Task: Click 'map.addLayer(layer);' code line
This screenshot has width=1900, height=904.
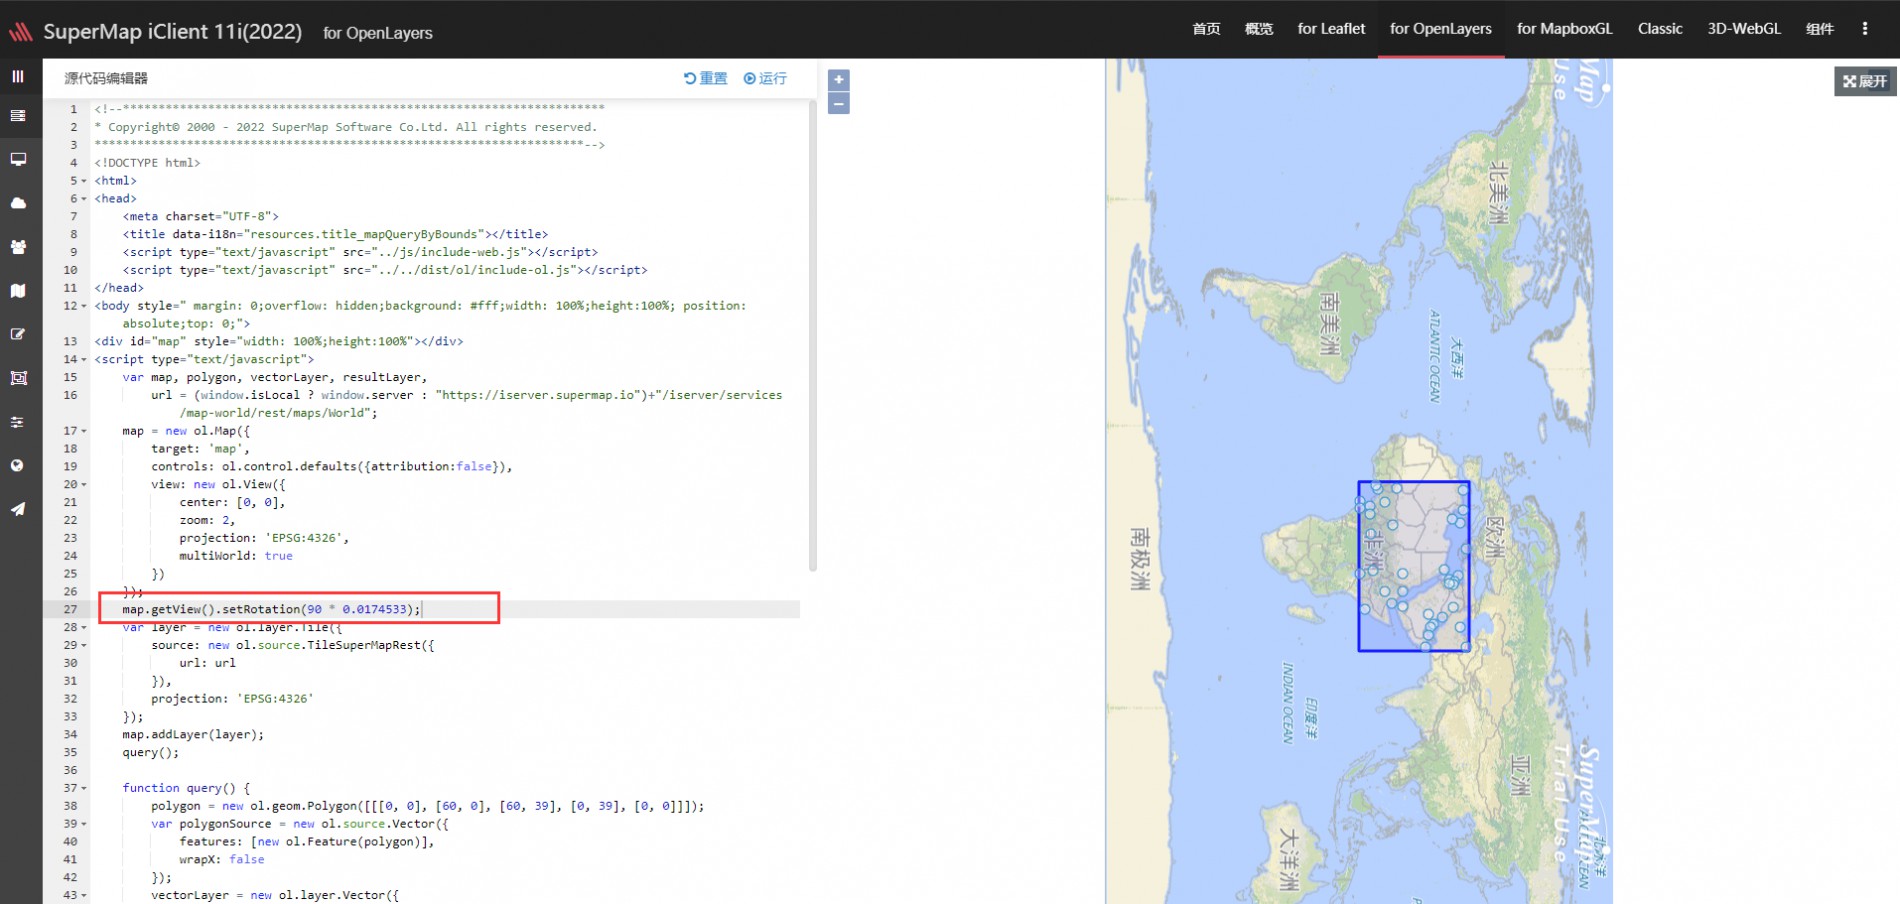Action: pos(193,735)
